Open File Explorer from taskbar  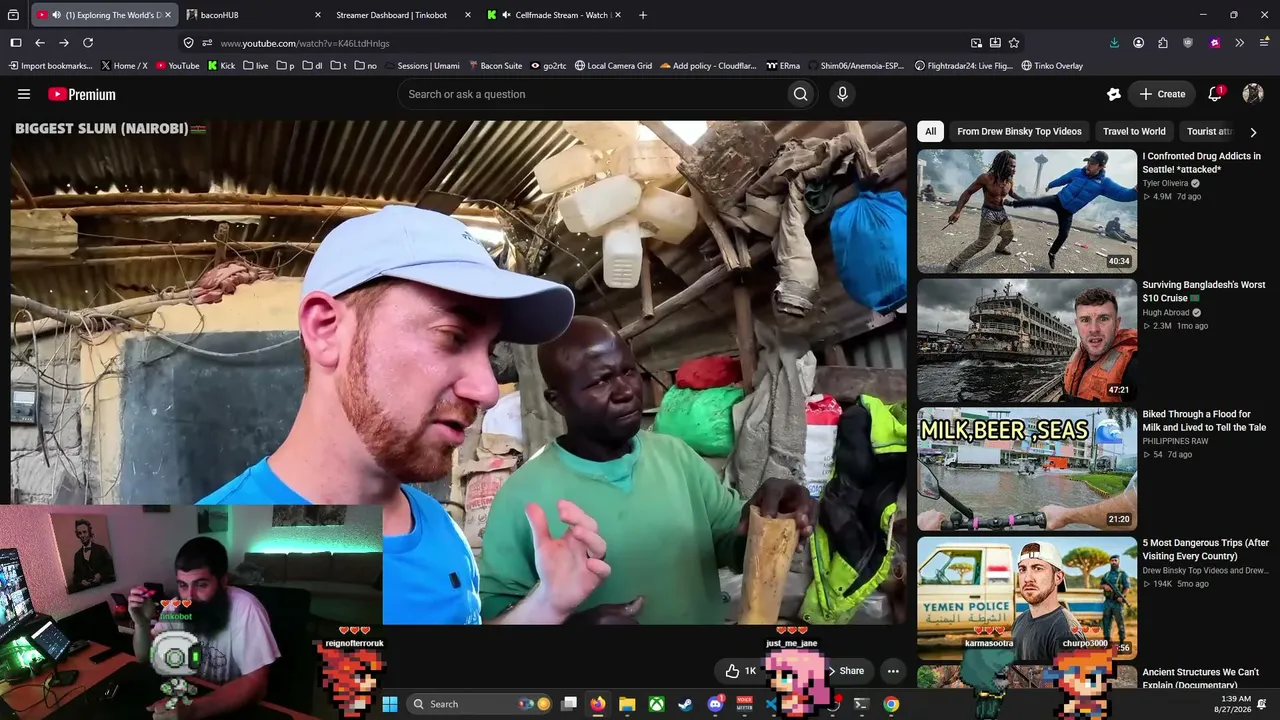click(627, 704)
